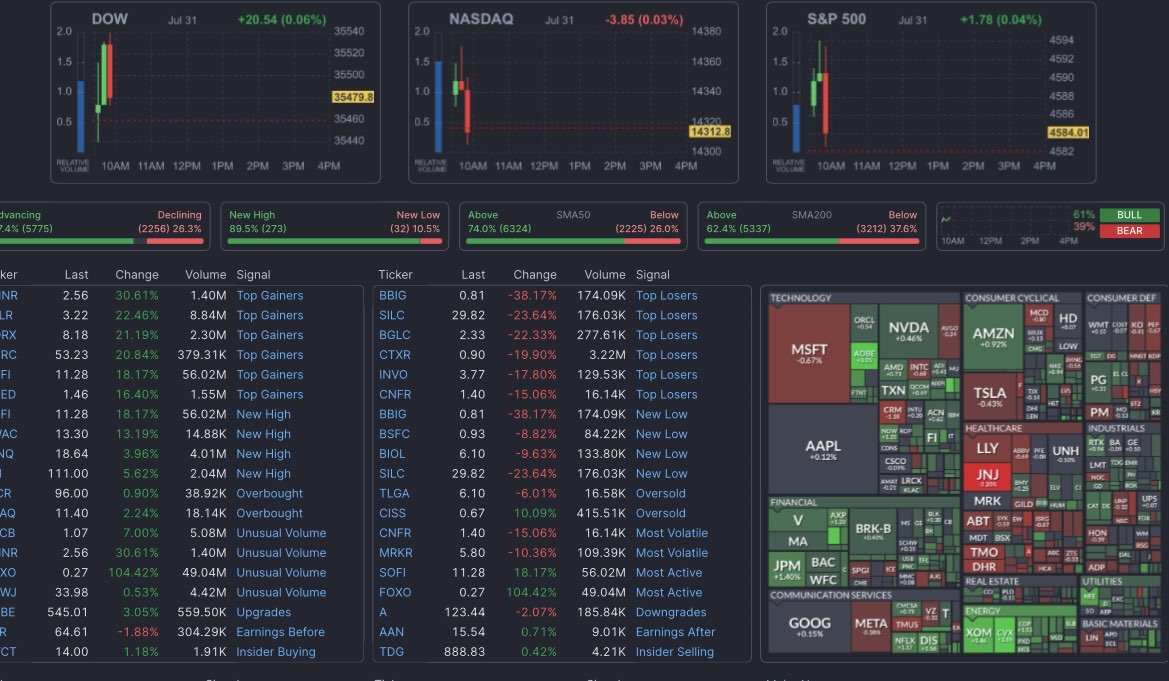Select the LLY tile in the heat map
This screenshot has height=681, width=1169.
(987, 448)
